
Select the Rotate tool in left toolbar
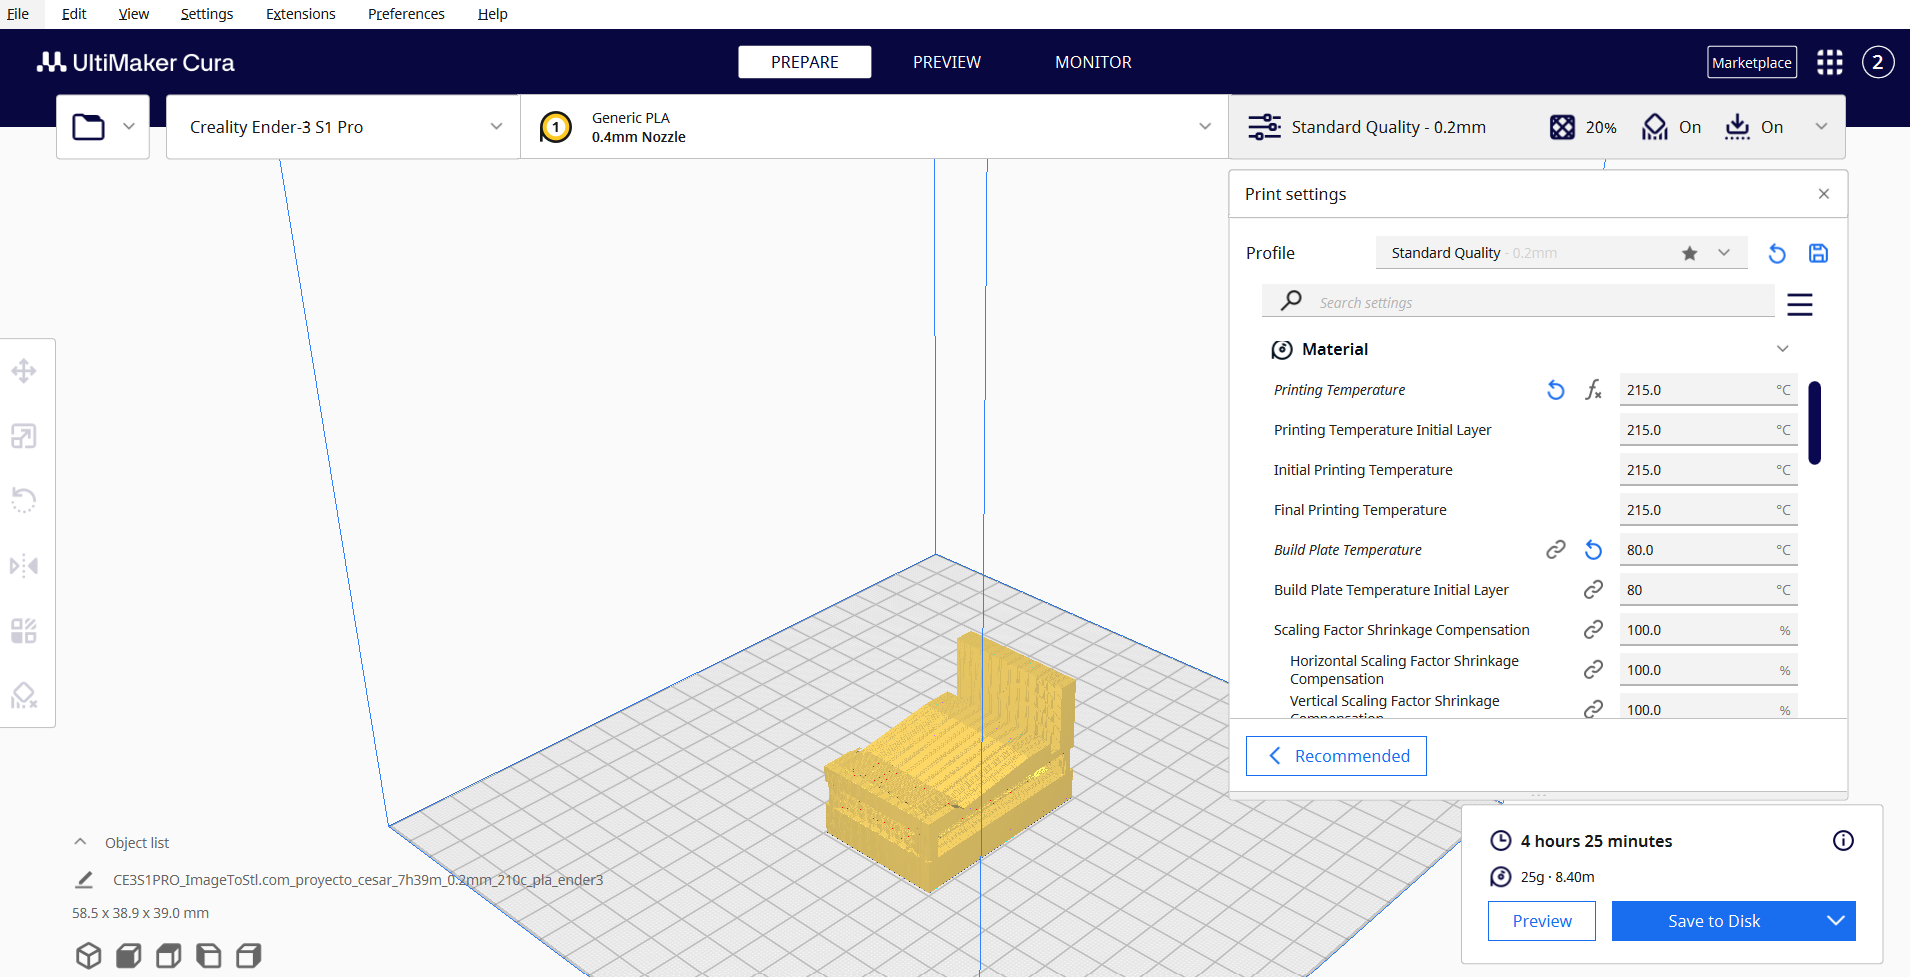point(24,500)
